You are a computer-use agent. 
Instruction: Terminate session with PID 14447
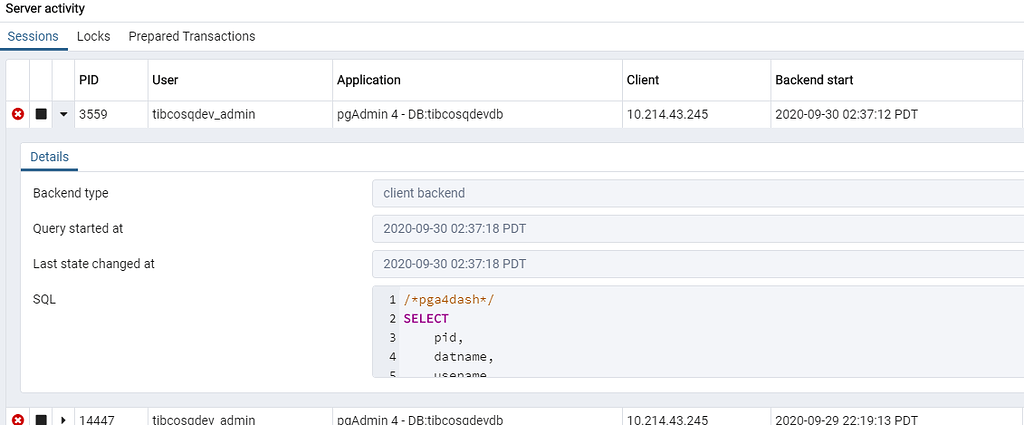[x=17, y=419]
